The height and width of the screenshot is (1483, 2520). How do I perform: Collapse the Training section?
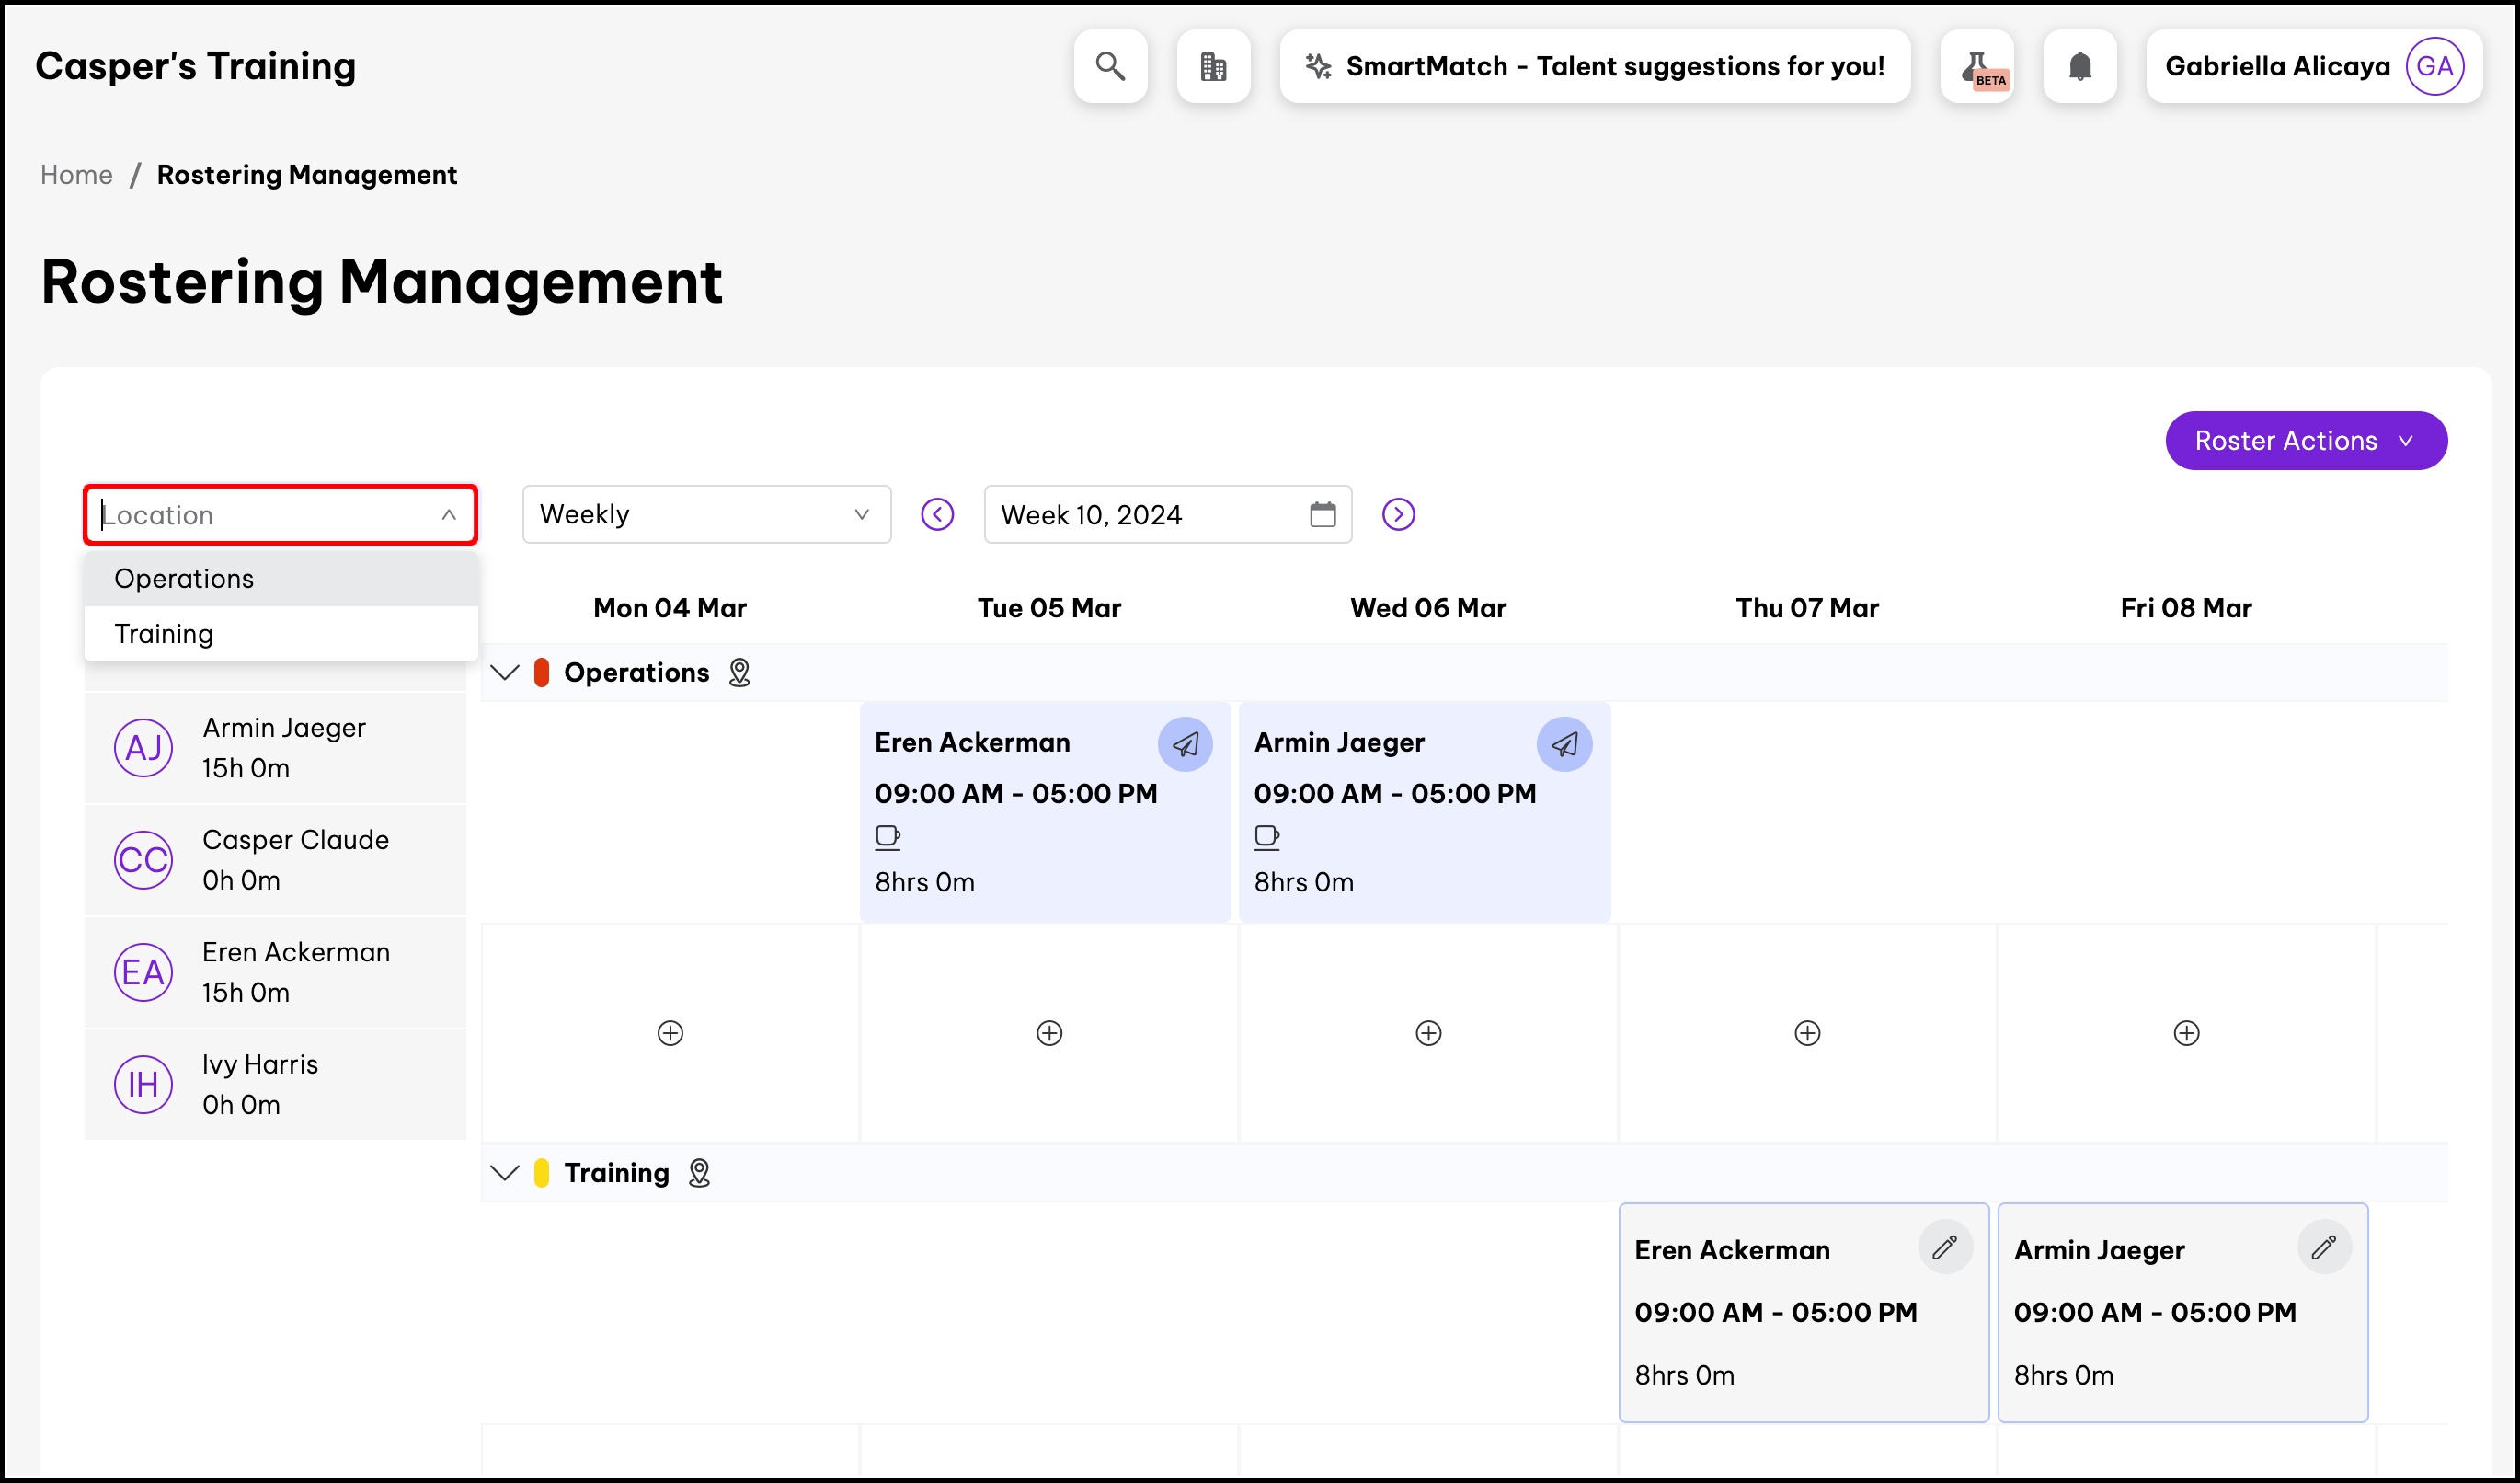click(x=505, y=1173)
